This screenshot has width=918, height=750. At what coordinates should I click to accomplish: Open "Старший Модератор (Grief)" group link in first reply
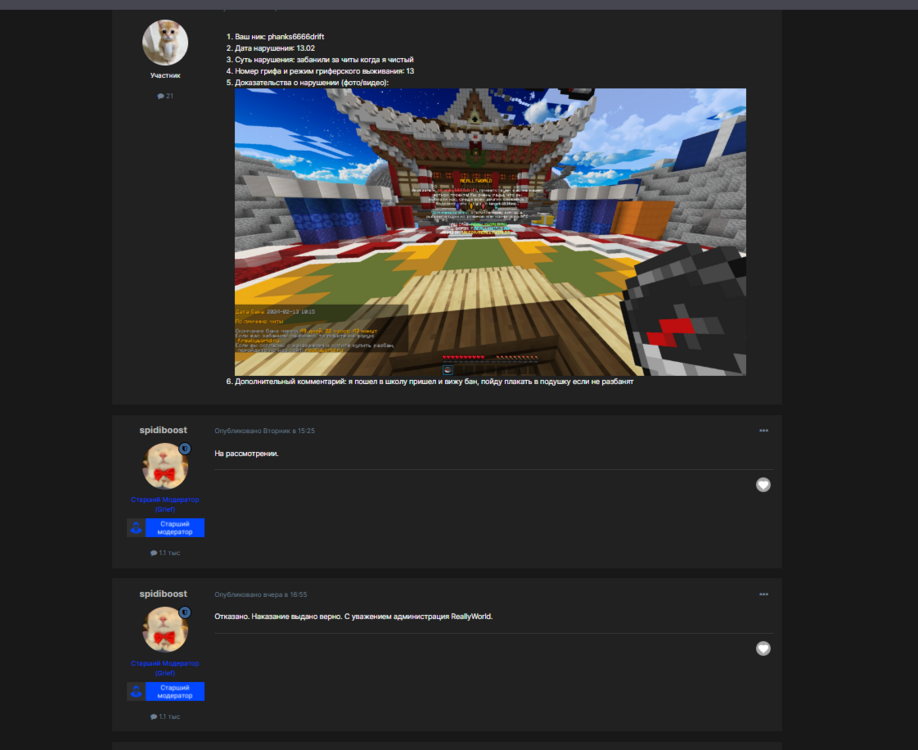coord(165,504)
